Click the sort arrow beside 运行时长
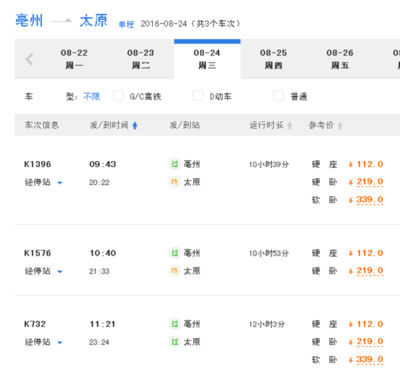The image size is (400, 370). [x=290, y=126]
